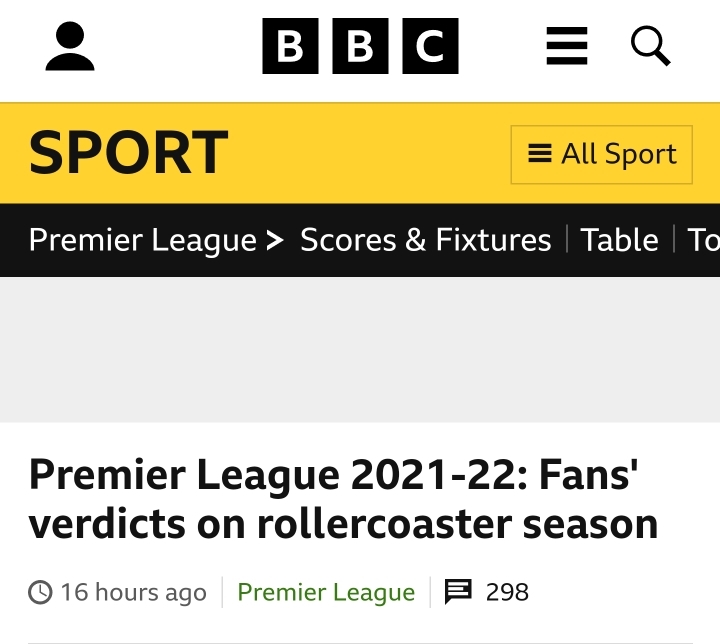This screenshot has width=720, height=644.
Task: Follow the green Premier League topic link
Action: [x=326, y=592]
